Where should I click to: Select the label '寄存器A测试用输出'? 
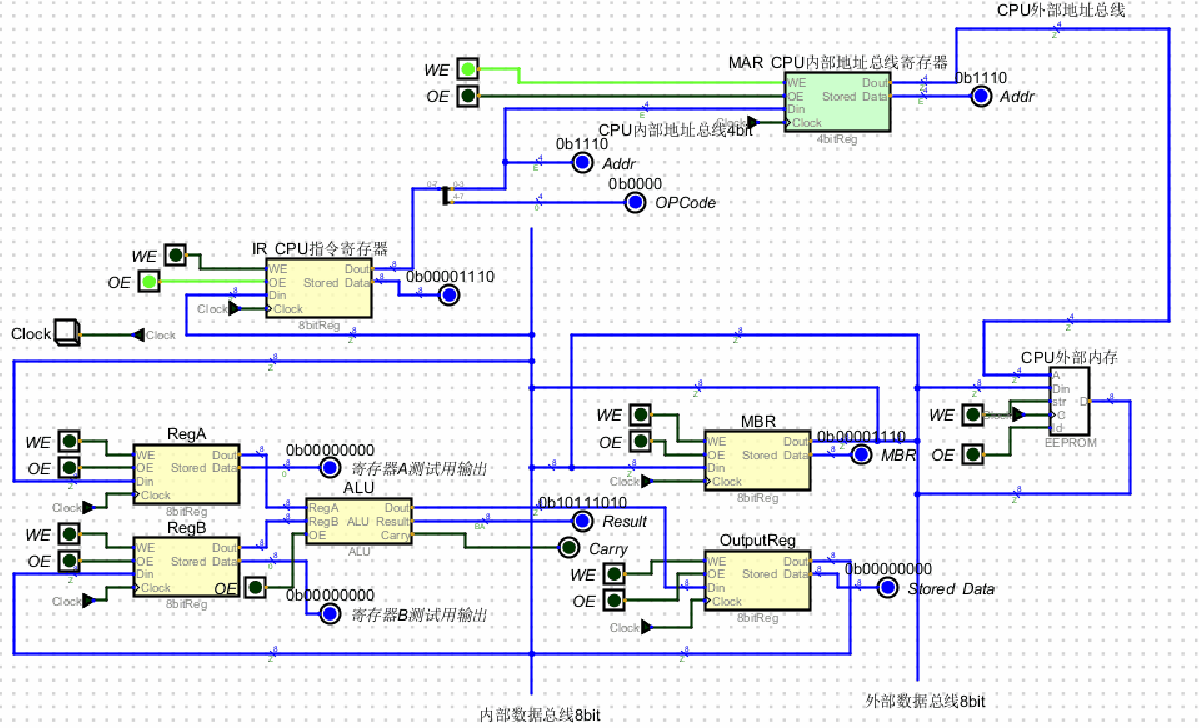tap(419, 468)
